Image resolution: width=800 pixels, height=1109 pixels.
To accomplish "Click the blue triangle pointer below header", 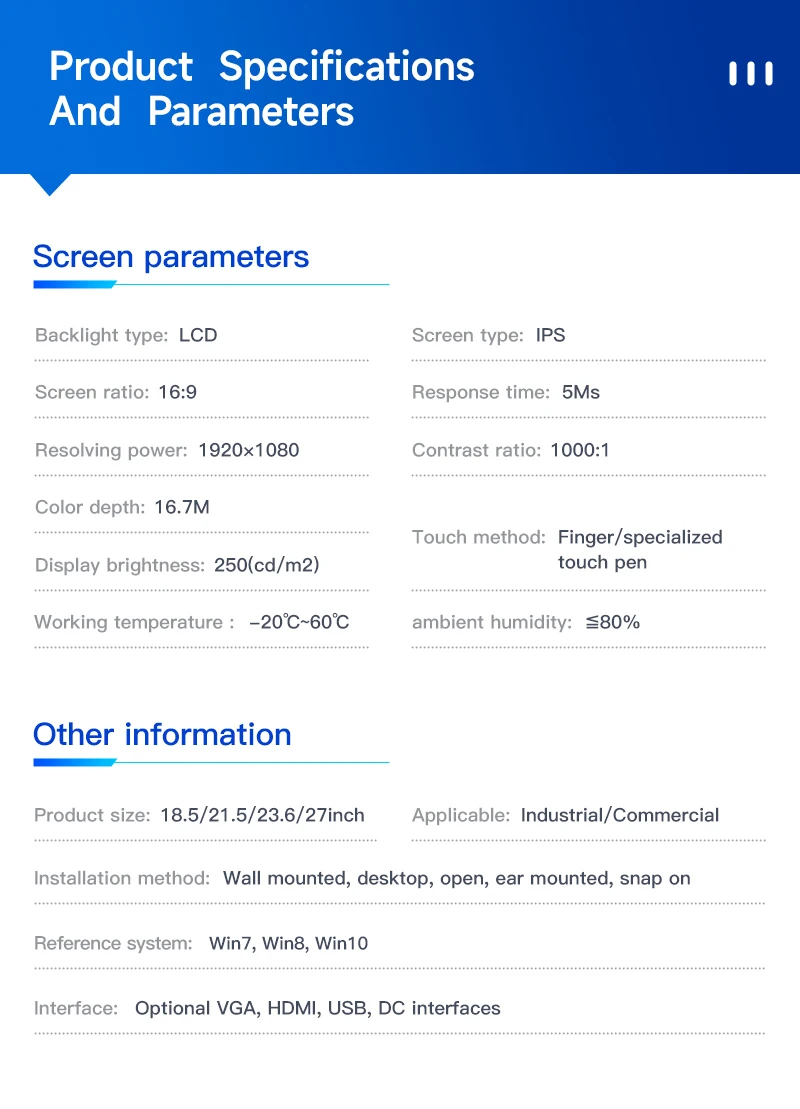I will click(x=50, y=184).
